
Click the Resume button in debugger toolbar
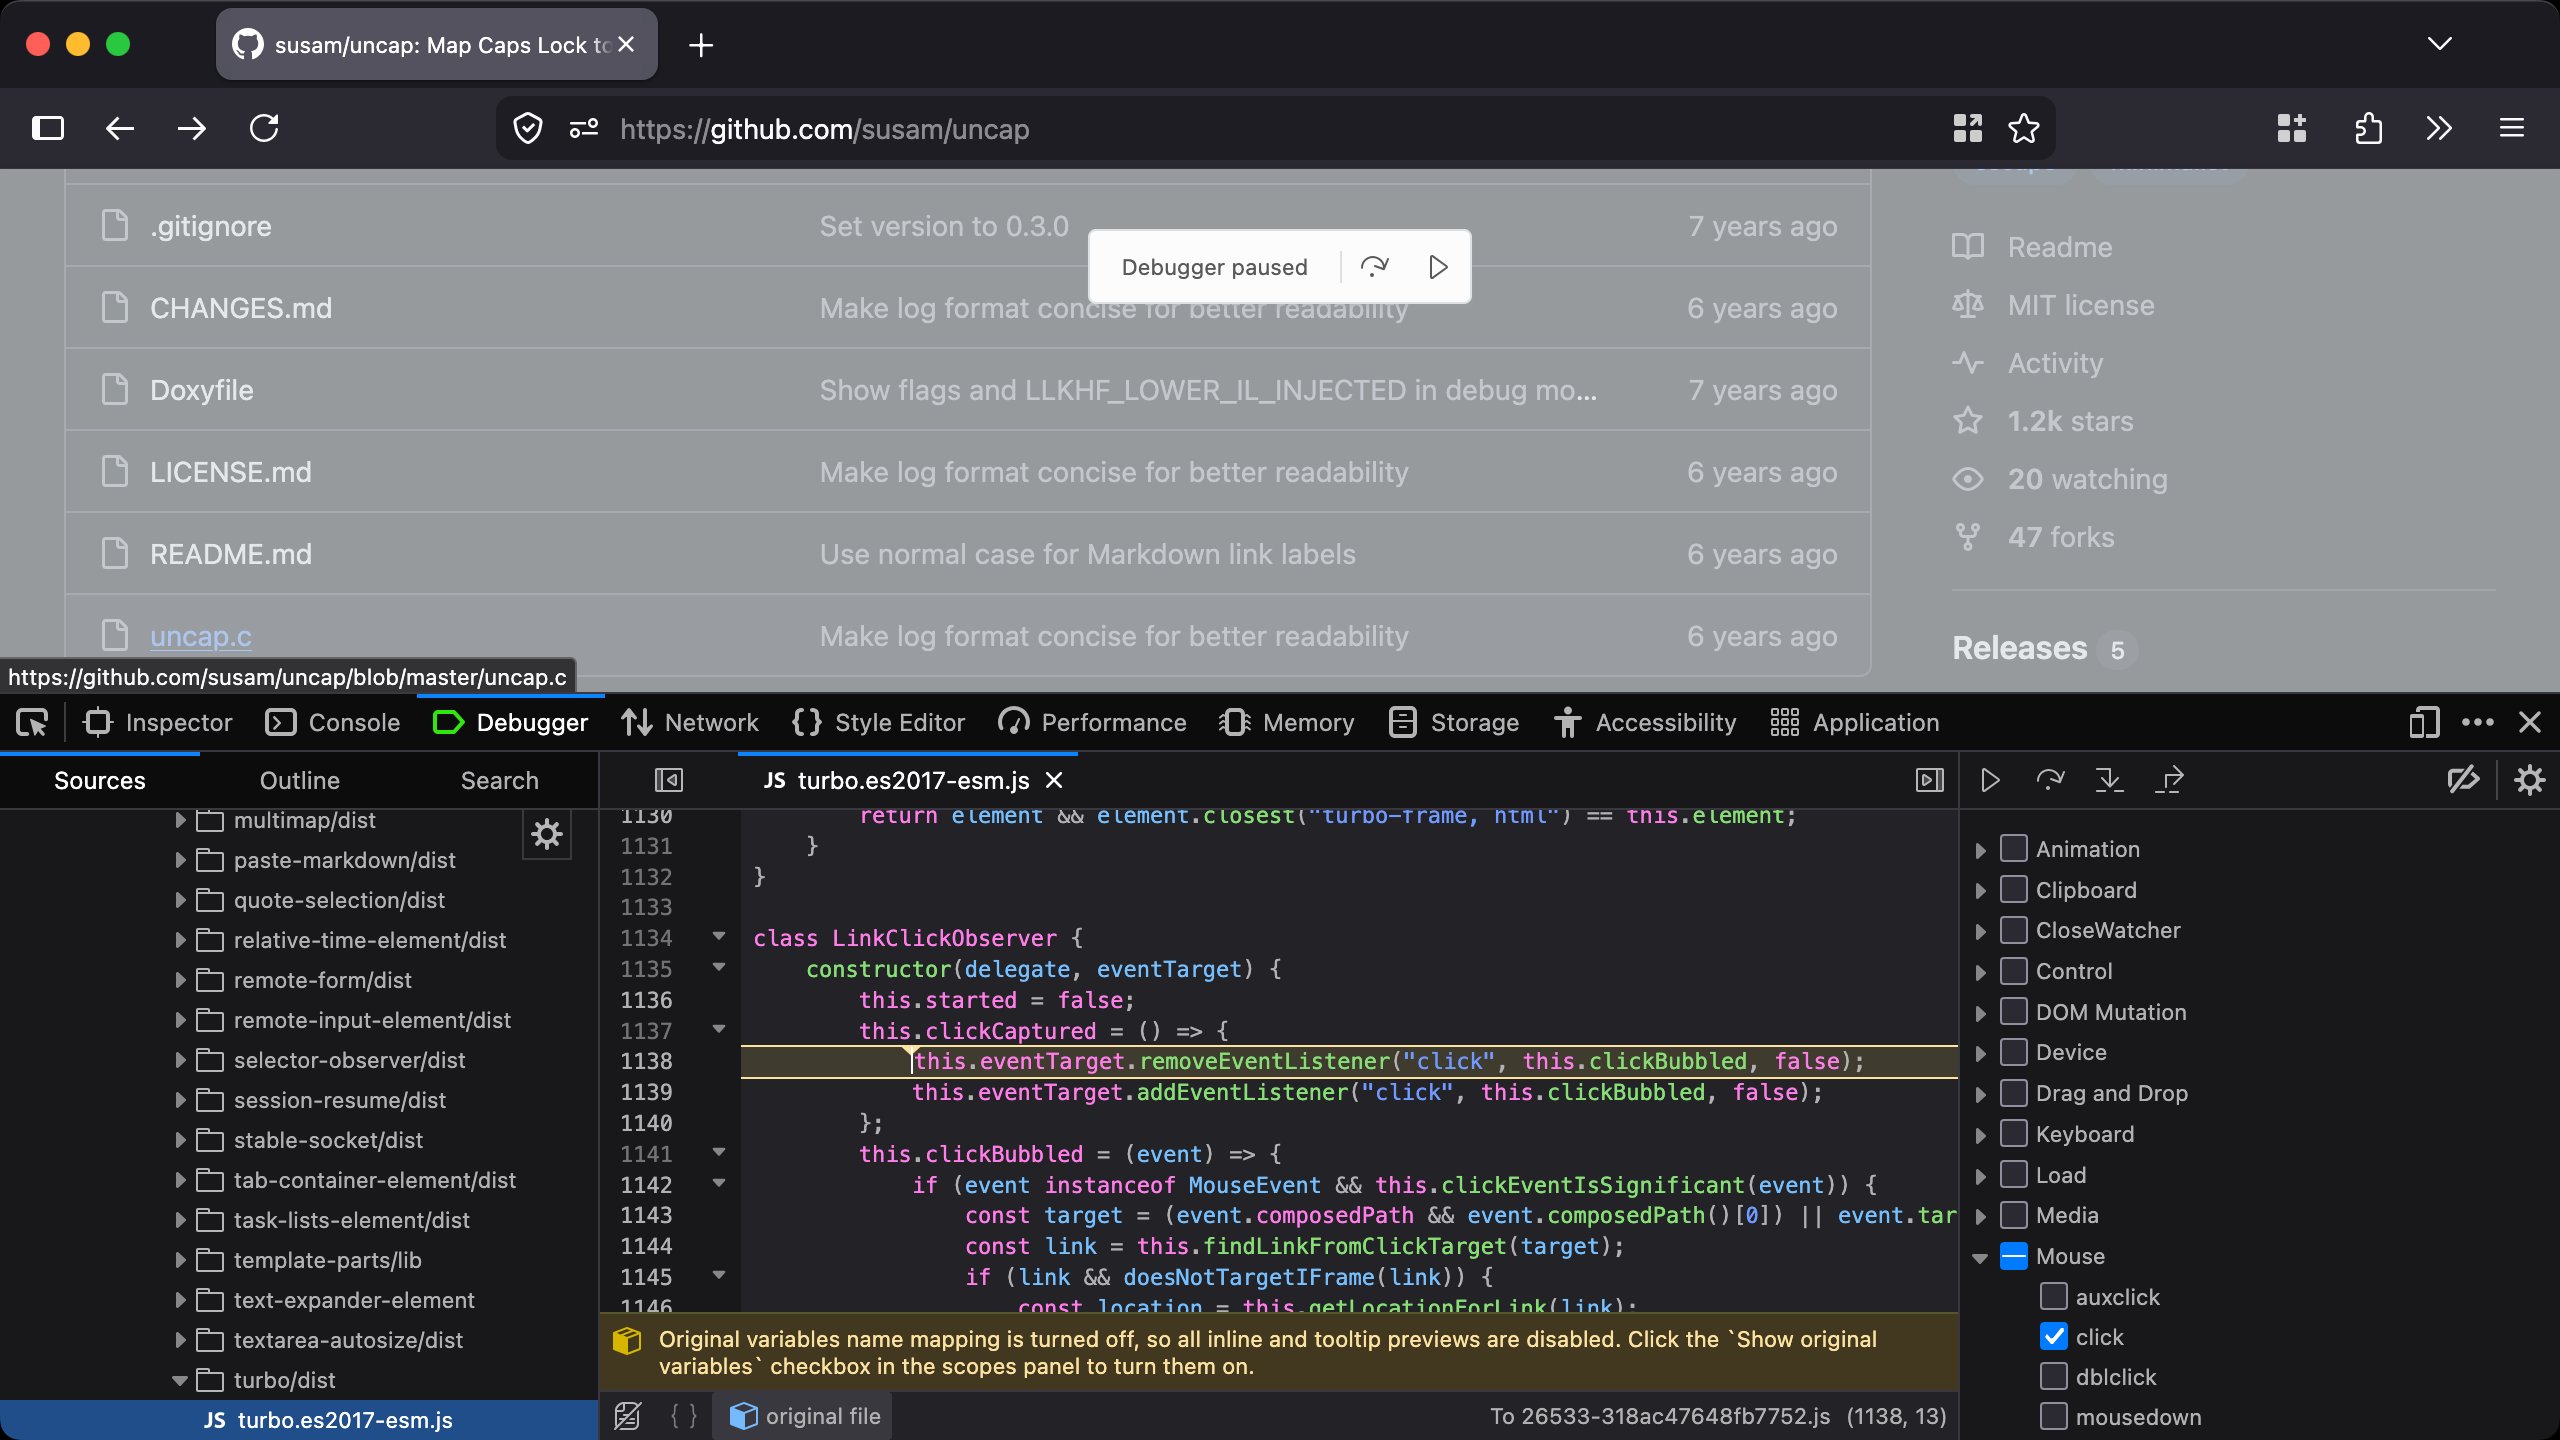point(1990,780)
